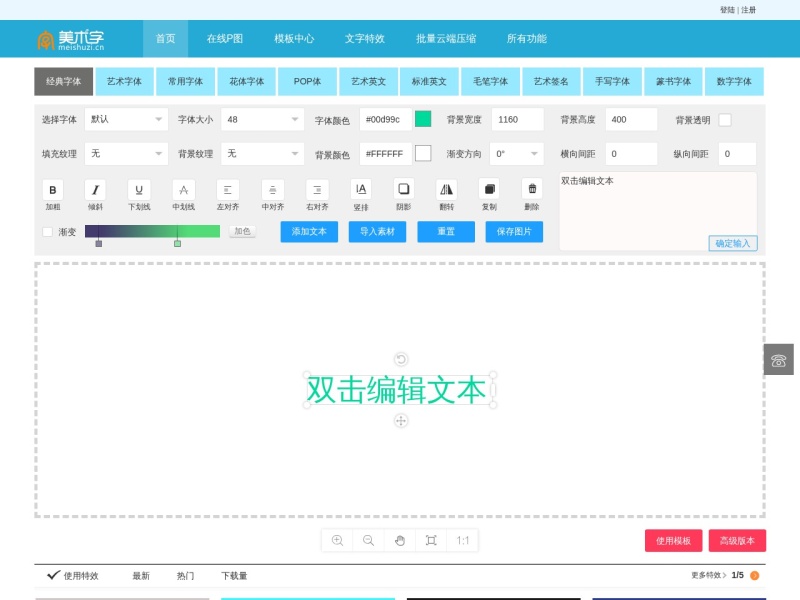Flip the text (翻转)
Viewport: 800px width, 600px height.
click(x=446, y=189)
